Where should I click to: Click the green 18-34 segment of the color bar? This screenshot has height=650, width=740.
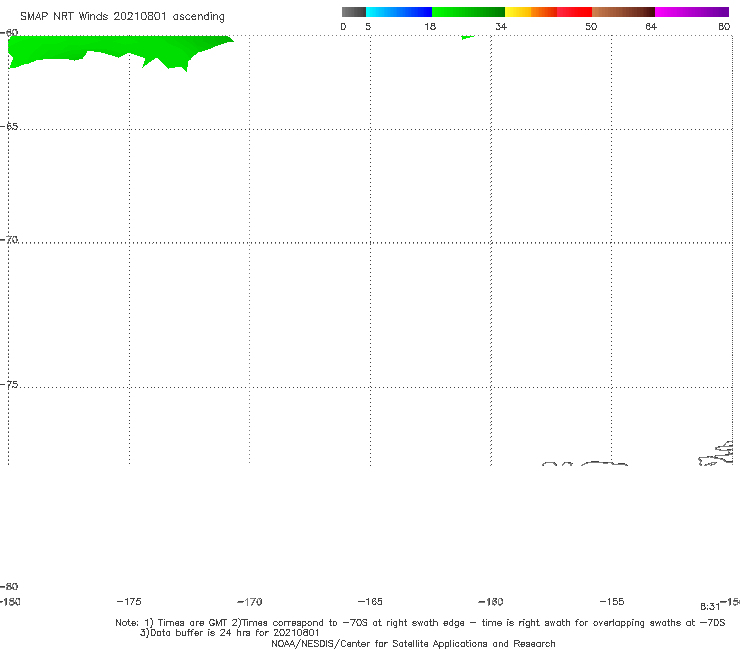468,12
